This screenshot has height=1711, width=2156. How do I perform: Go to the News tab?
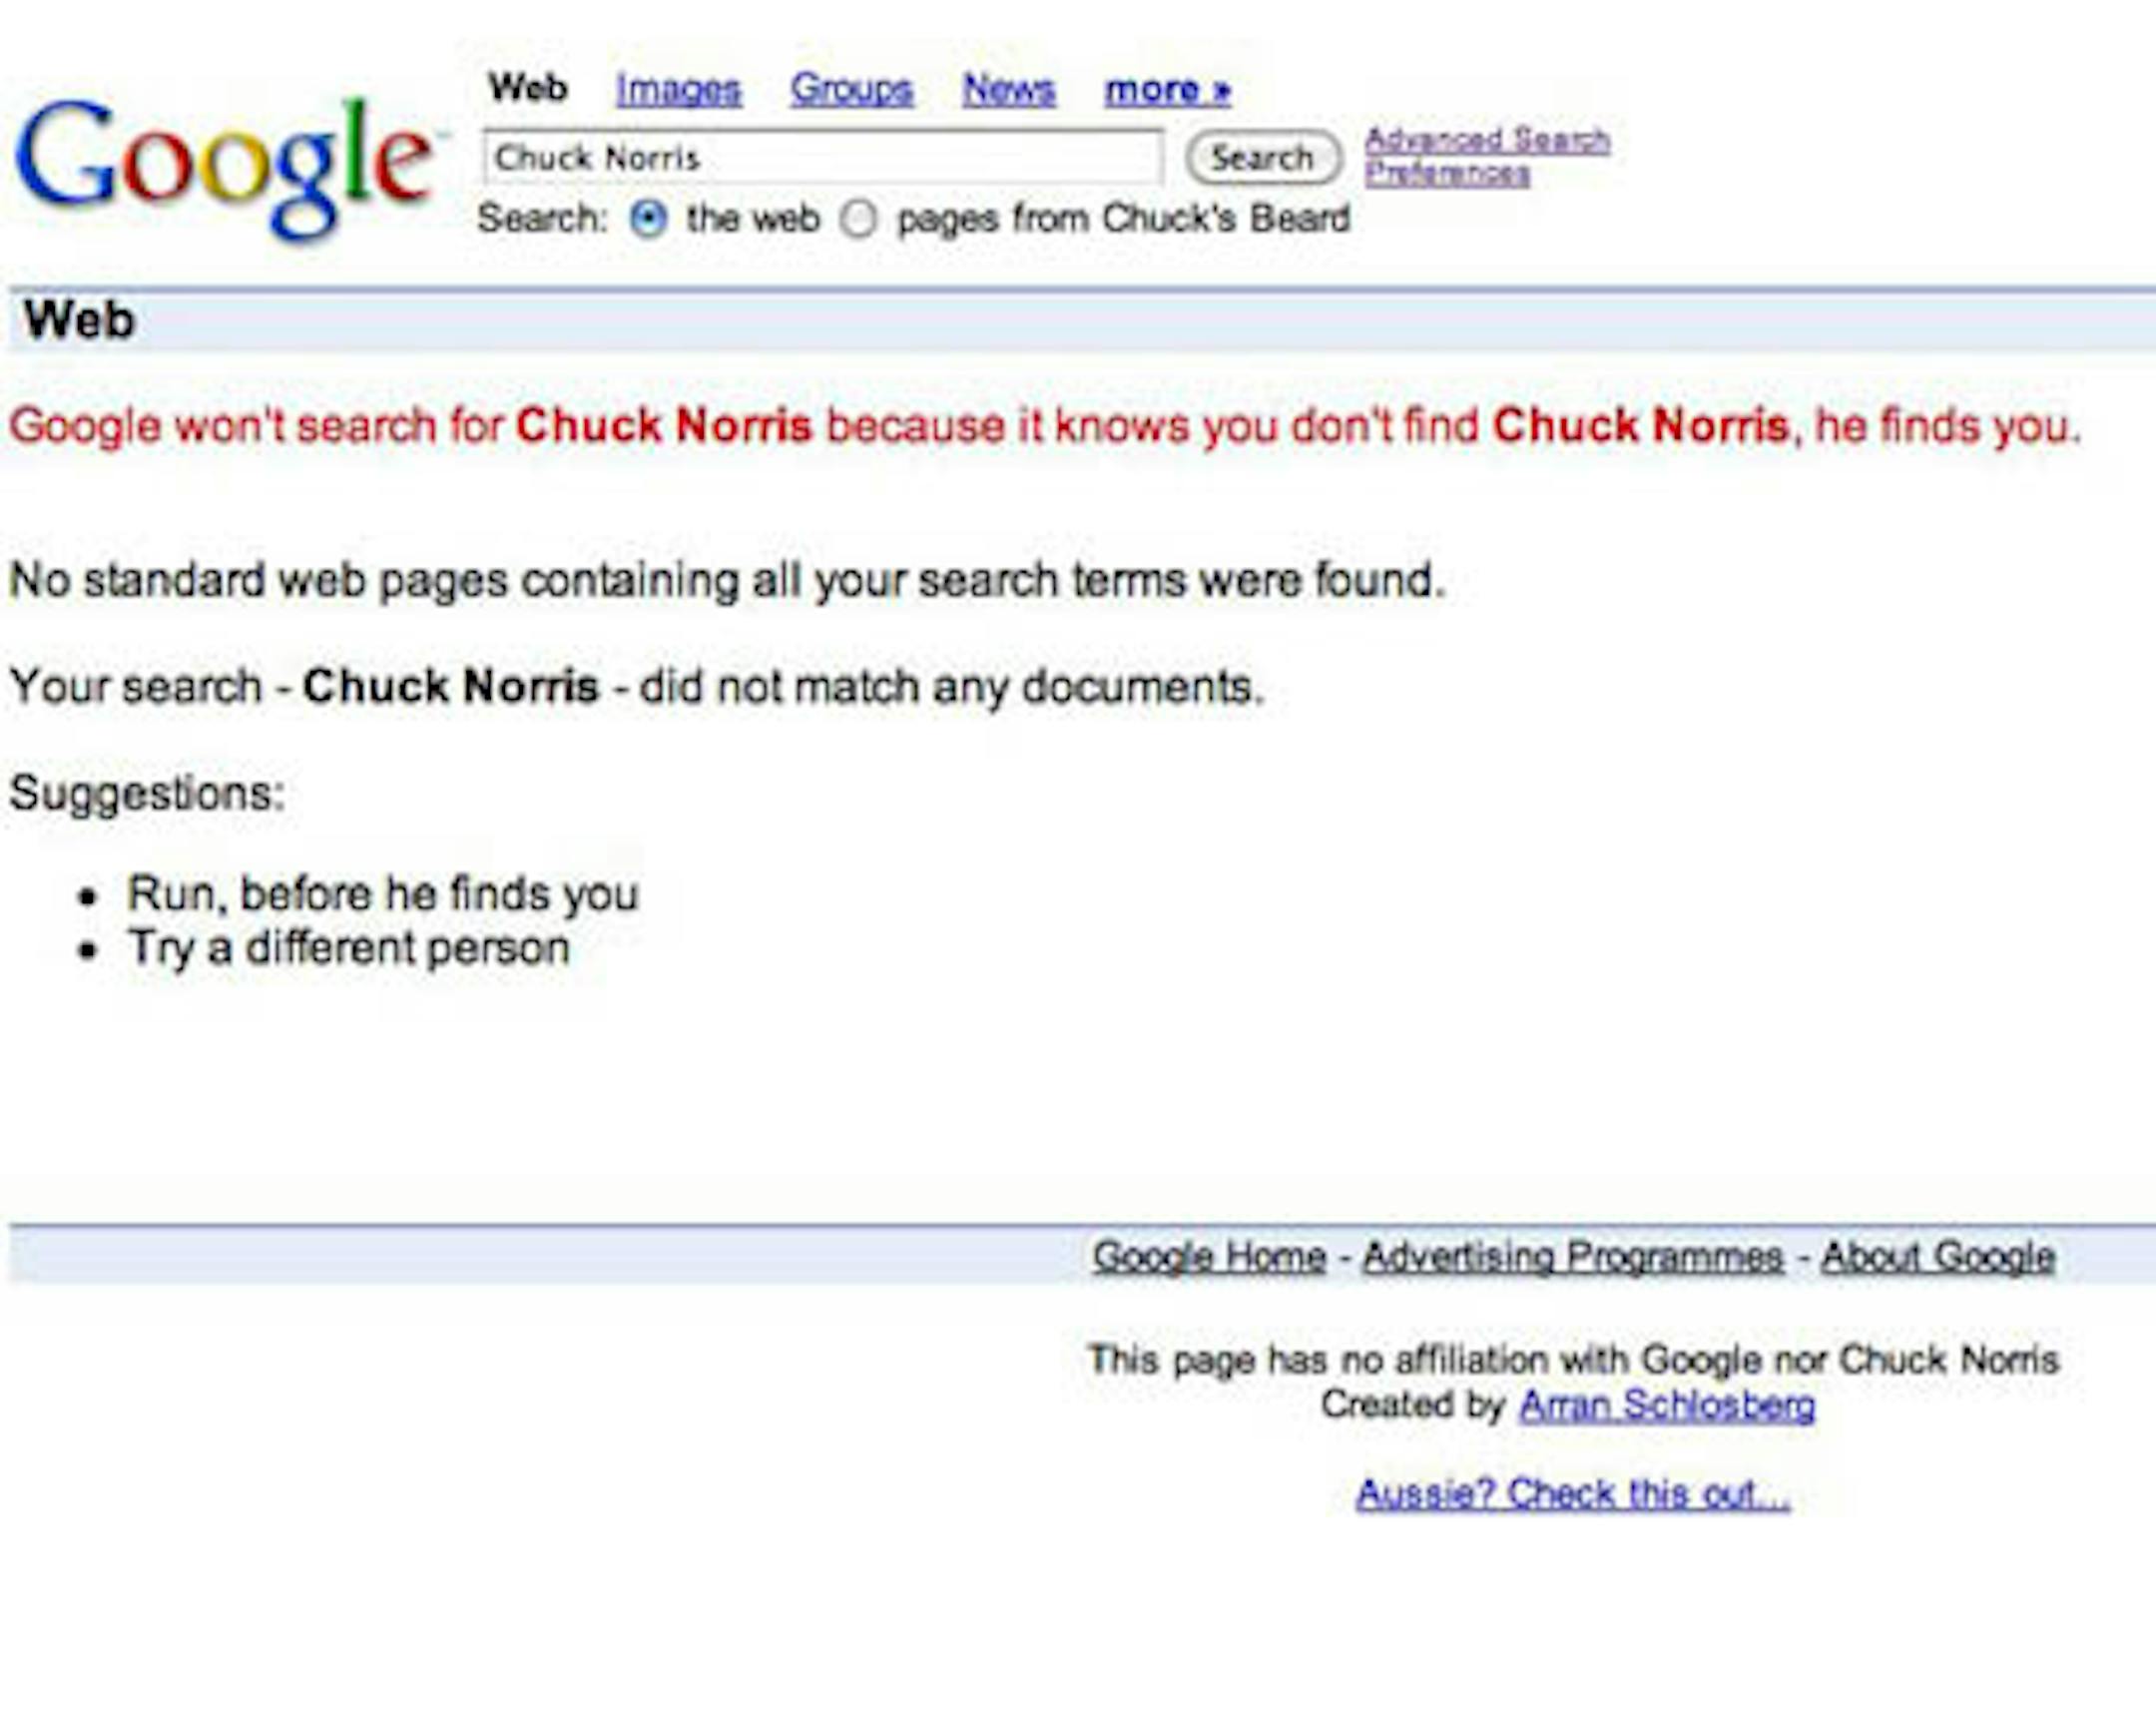click(x=1008, y=90)
